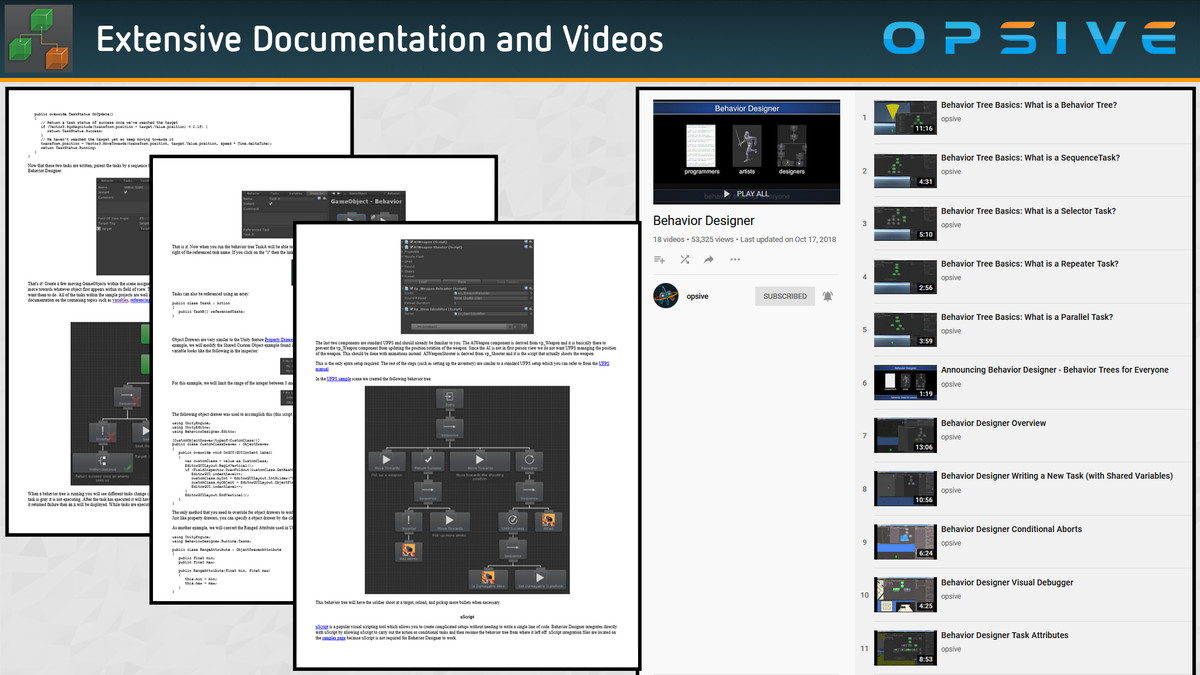
Task: Click the 'Behavior Designer' playlist title
Action: [704, 220]
